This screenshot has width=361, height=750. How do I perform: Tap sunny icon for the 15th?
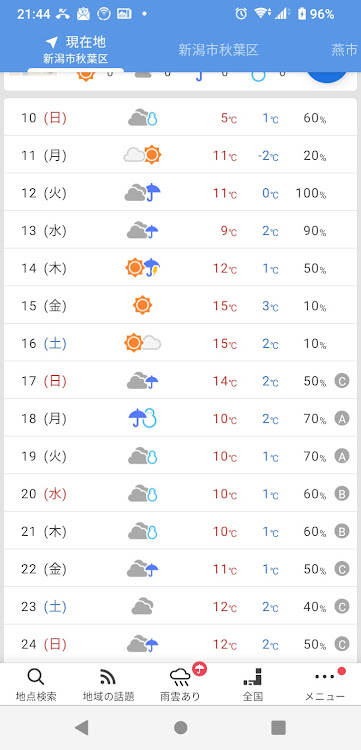click(x=142, y=305)
